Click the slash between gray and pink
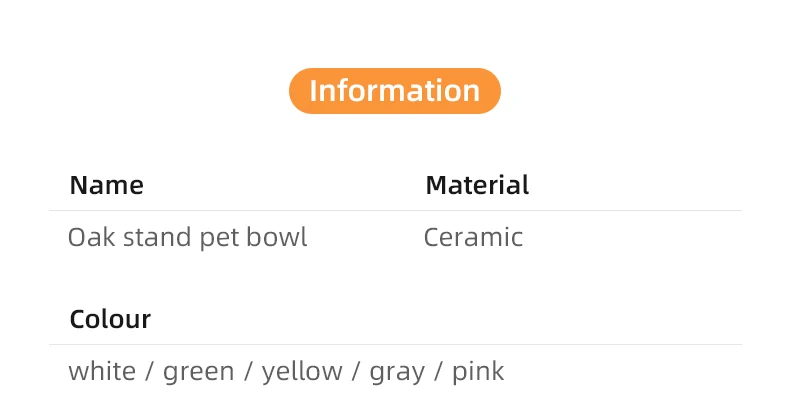 438,372
